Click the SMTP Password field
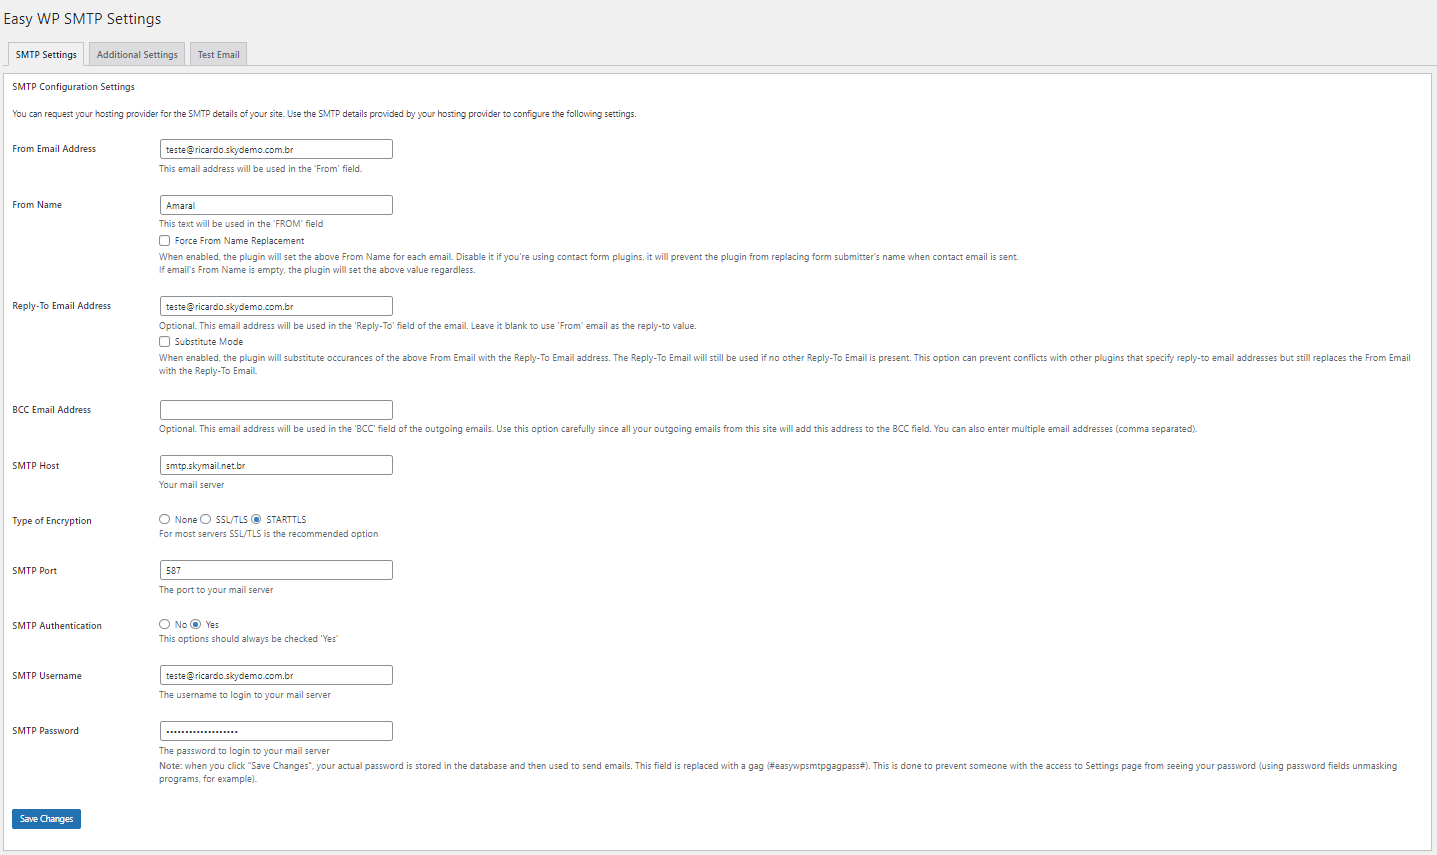 tap(276, 731)
